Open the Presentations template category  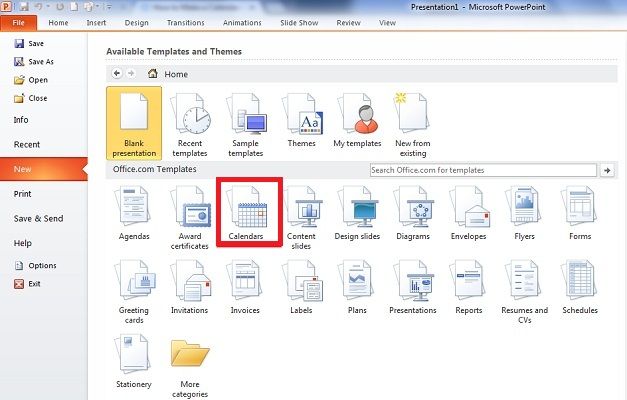coord(413,287)
